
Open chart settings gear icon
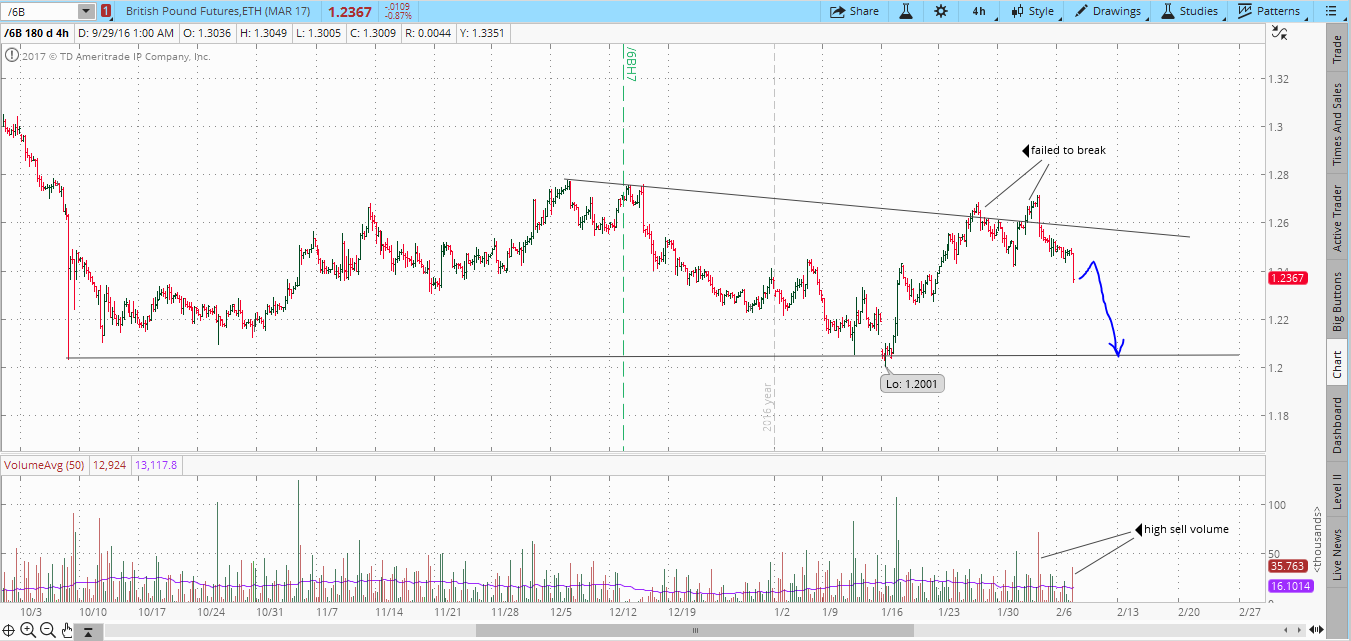(941, 11)
